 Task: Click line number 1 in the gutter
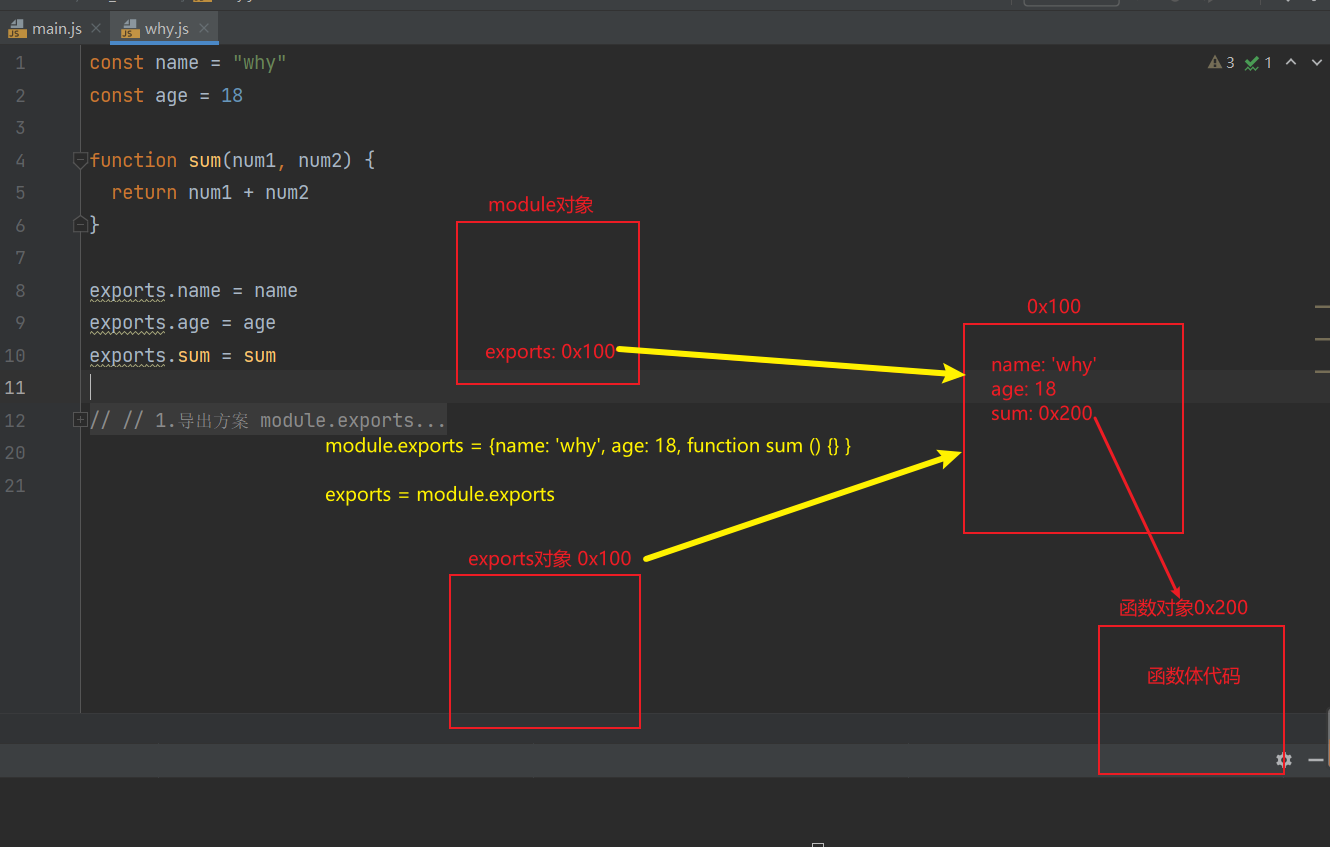point(20,63)
